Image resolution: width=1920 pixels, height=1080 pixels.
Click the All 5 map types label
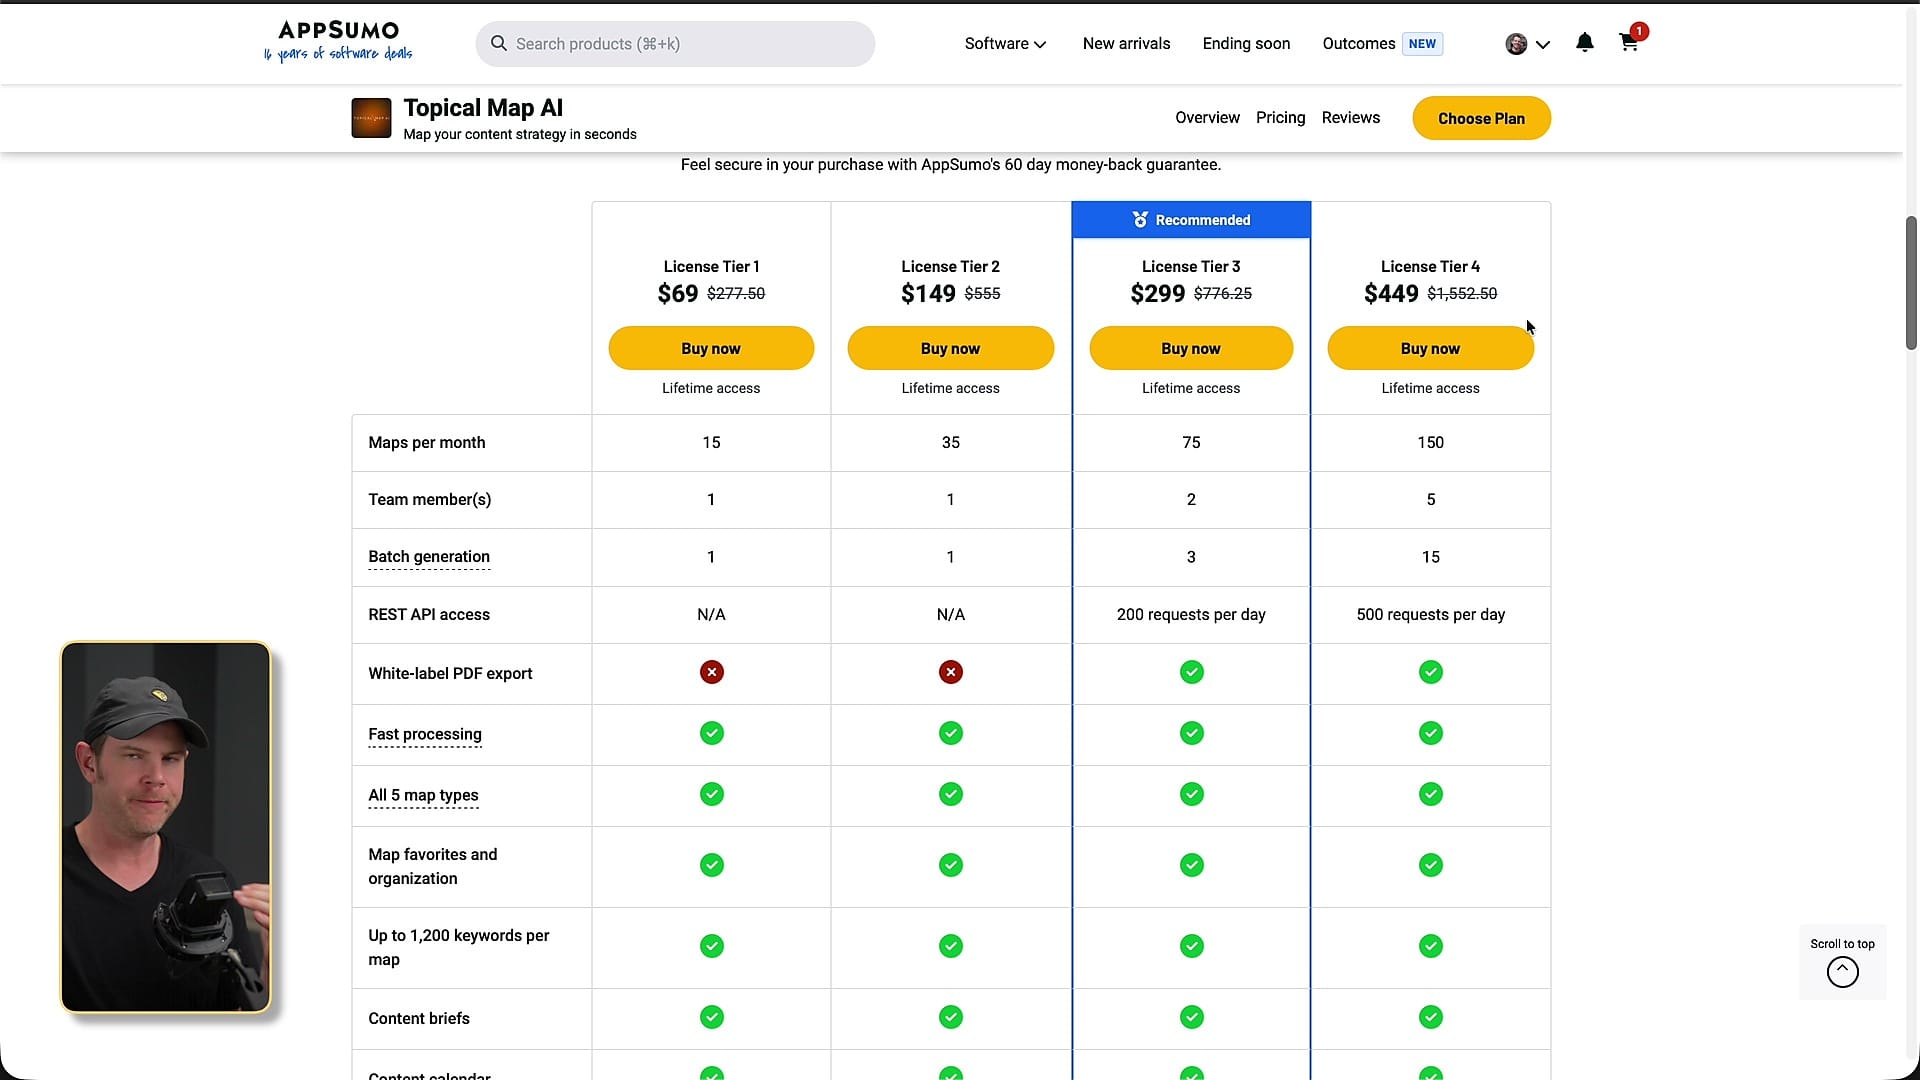pos(423,795)
